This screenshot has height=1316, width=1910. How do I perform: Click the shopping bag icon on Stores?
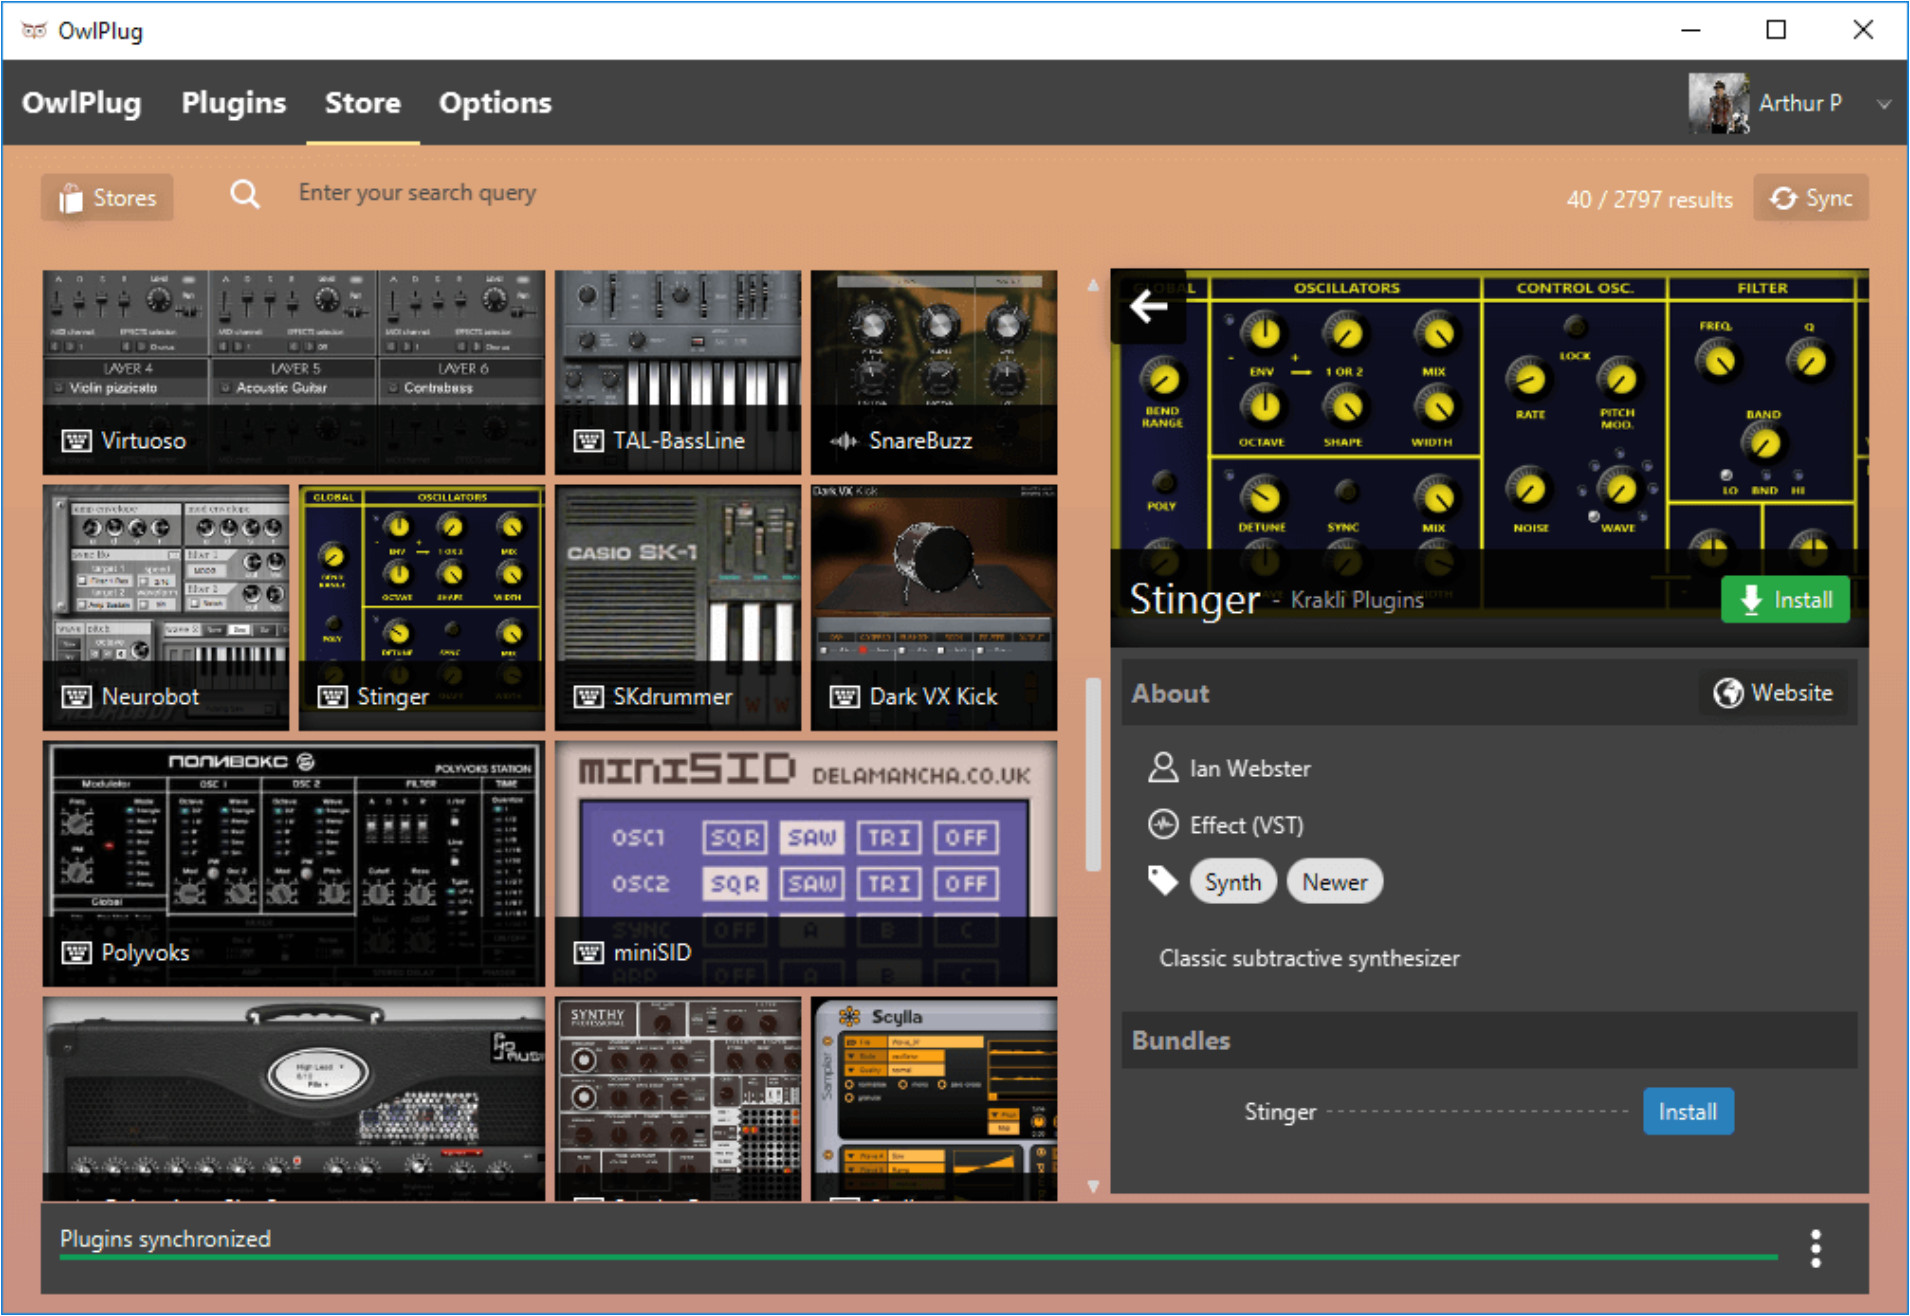pos(70,198)
